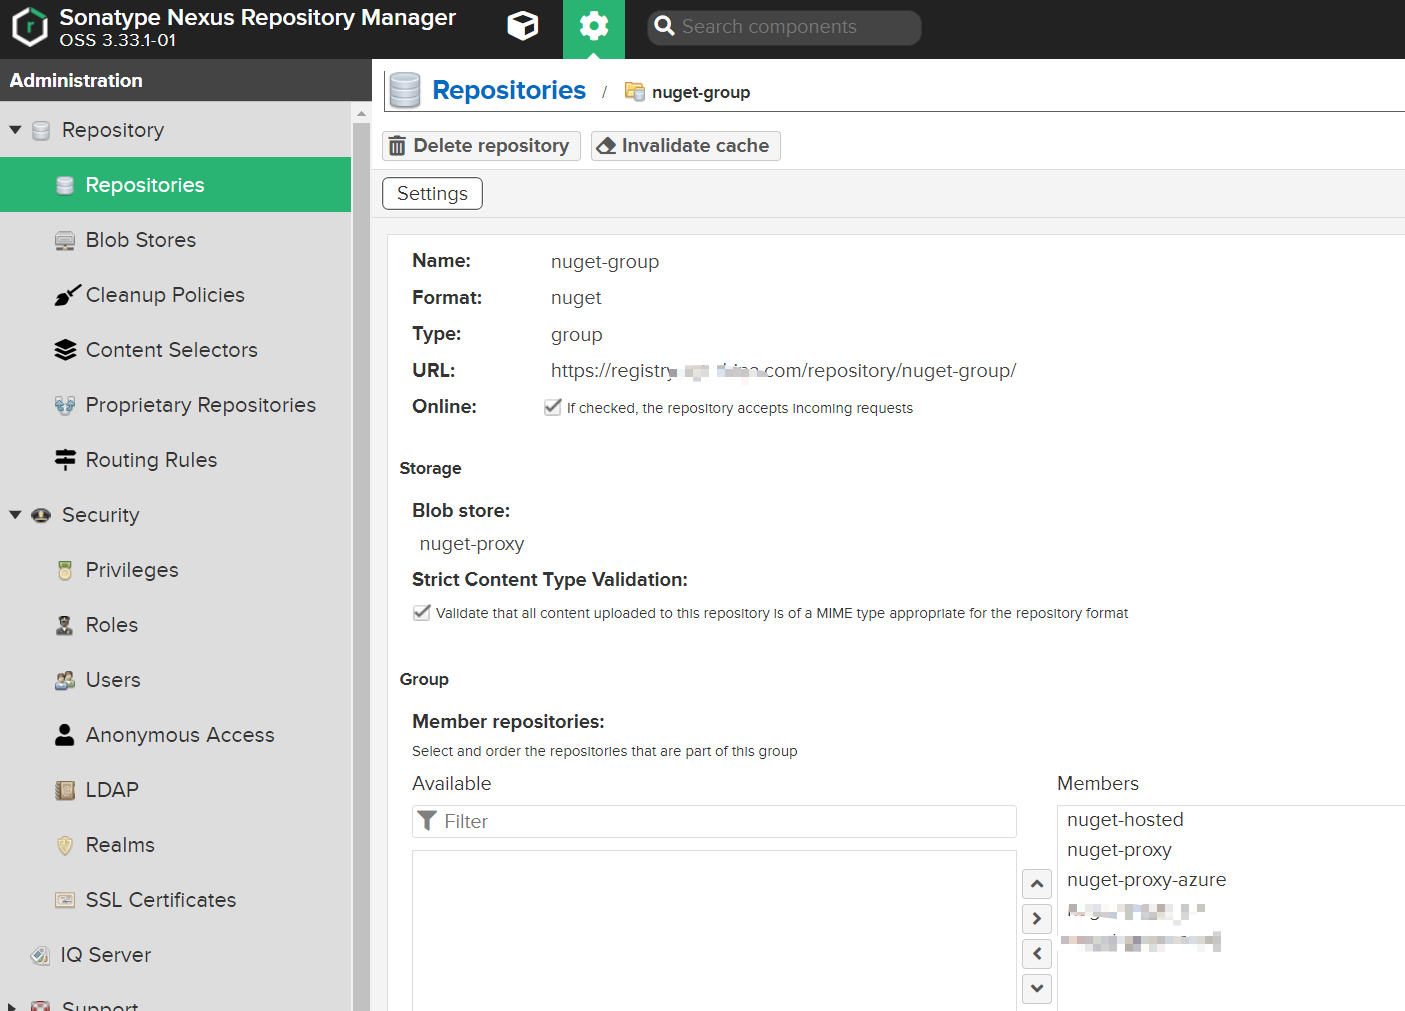Select nuget-proxy-azure in Members list

tap(1146, 880)
